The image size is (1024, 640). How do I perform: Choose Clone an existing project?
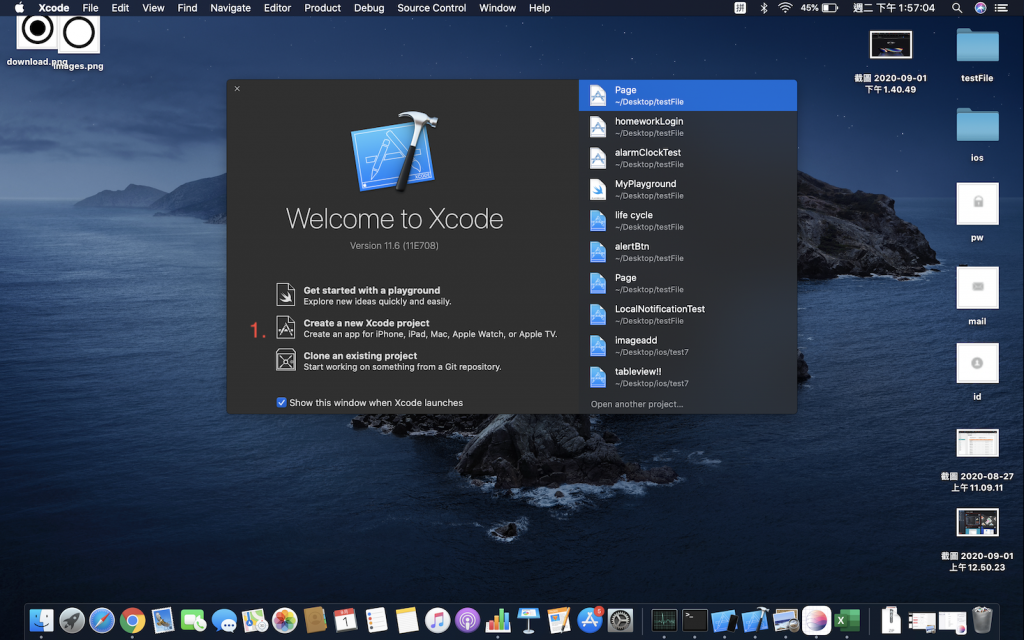pyautogui.click(x=388, y=360)
